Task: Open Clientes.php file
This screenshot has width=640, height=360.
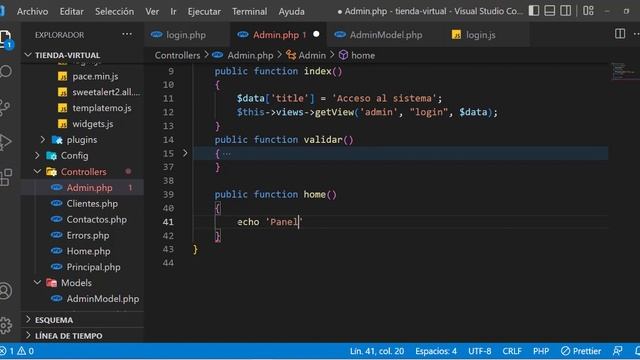Action: click(92, 204)
